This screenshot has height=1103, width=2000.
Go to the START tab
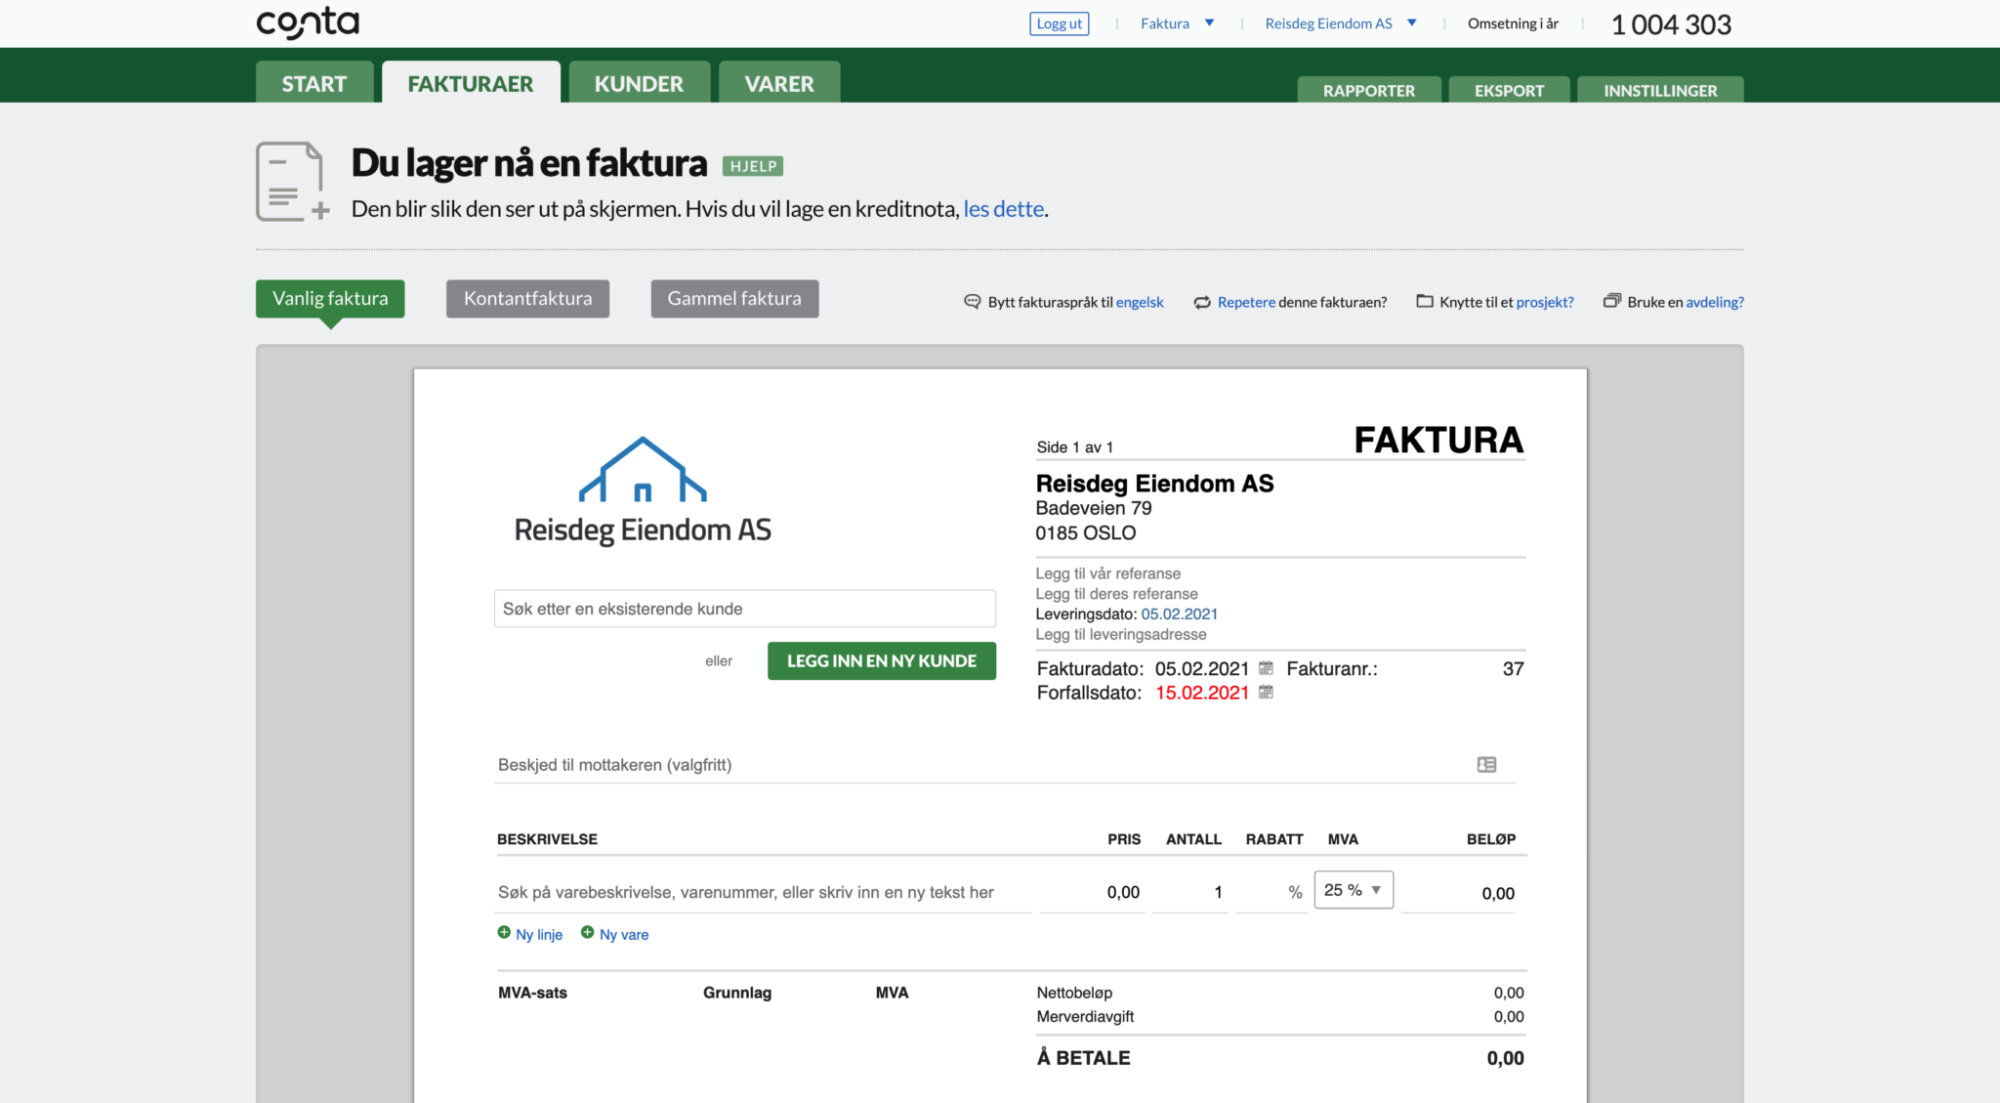(314, 83)
